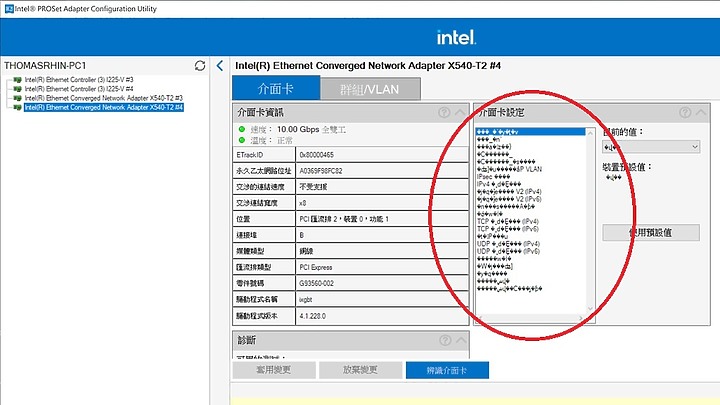The image size is (720, 405).
Task: Switch to the 群組/VLAN tab
Action: (x=370, y=89)
